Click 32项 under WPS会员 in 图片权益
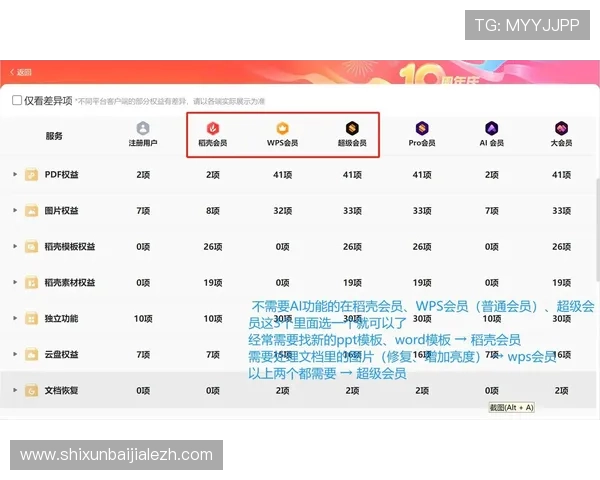Image resolution: width=600 pixels, height=480 pixels. click(282, 211)
